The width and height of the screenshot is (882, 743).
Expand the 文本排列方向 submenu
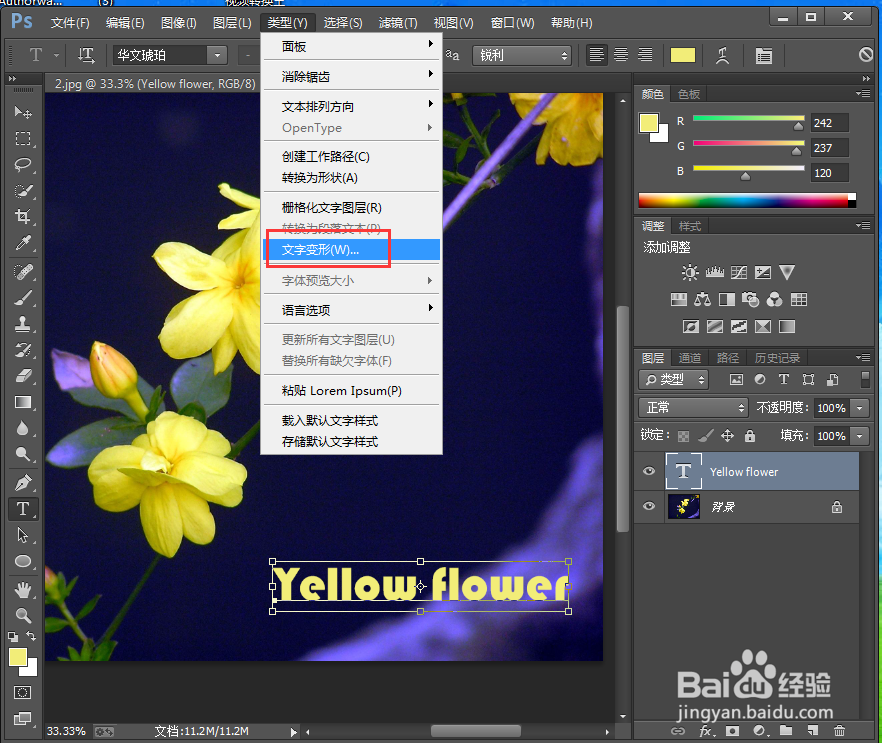[x=353, y=106]
